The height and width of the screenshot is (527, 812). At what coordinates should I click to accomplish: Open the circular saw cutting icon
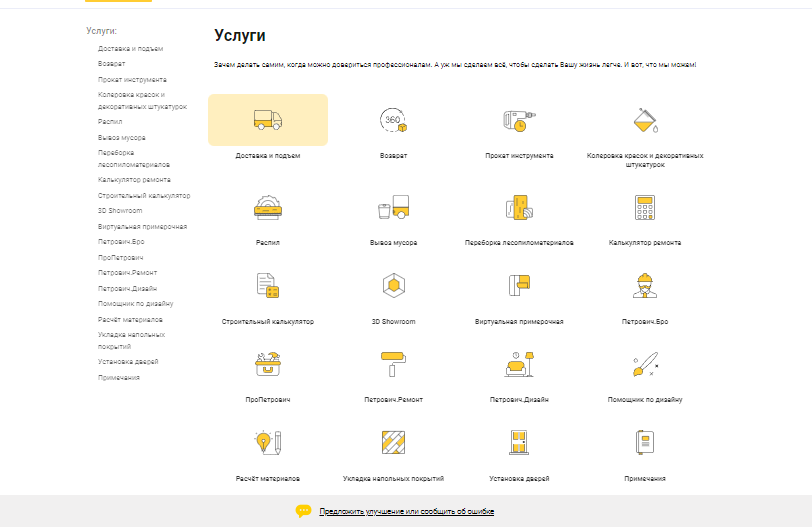tap(268, 207)
